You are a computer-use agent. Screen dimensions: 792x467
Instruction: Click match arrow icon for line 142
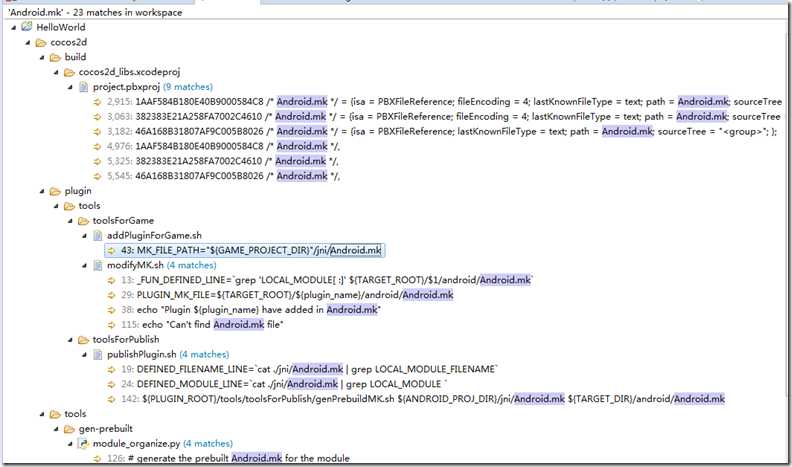tap(112, 399)
